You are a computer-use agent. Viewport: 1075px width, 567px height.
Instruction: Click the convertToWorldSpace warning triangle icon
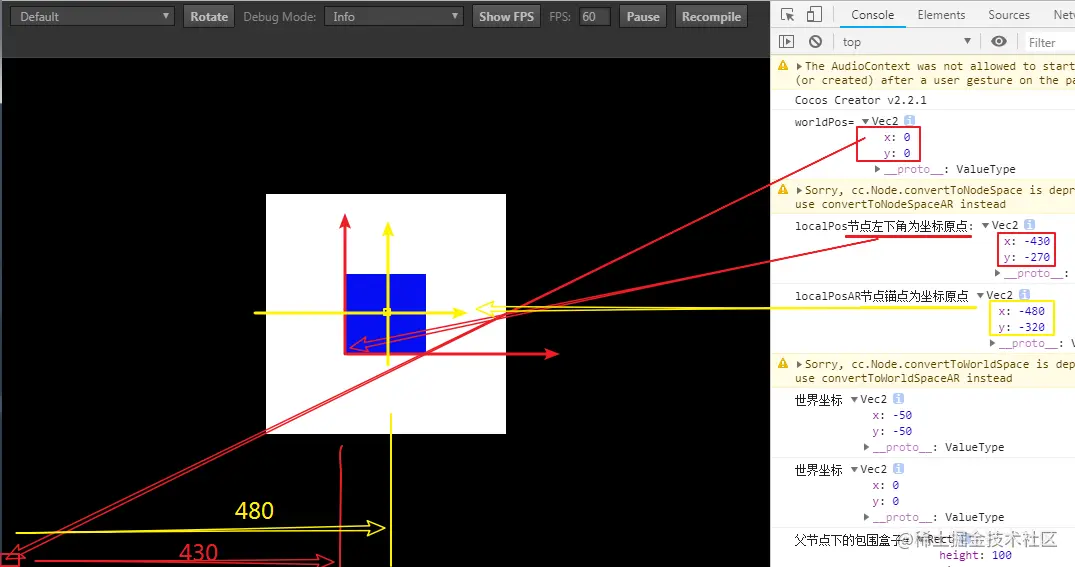(x=783, y=363)
